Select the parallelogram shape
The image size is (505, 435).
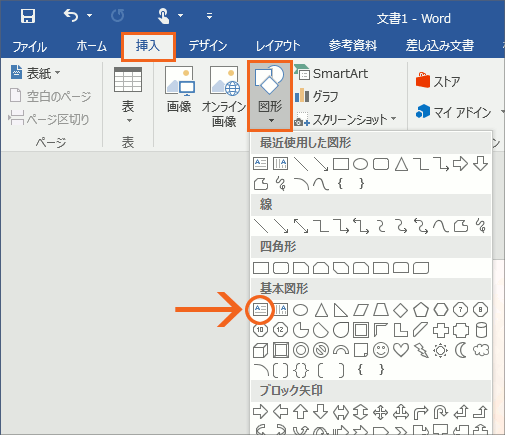point(361,310)
